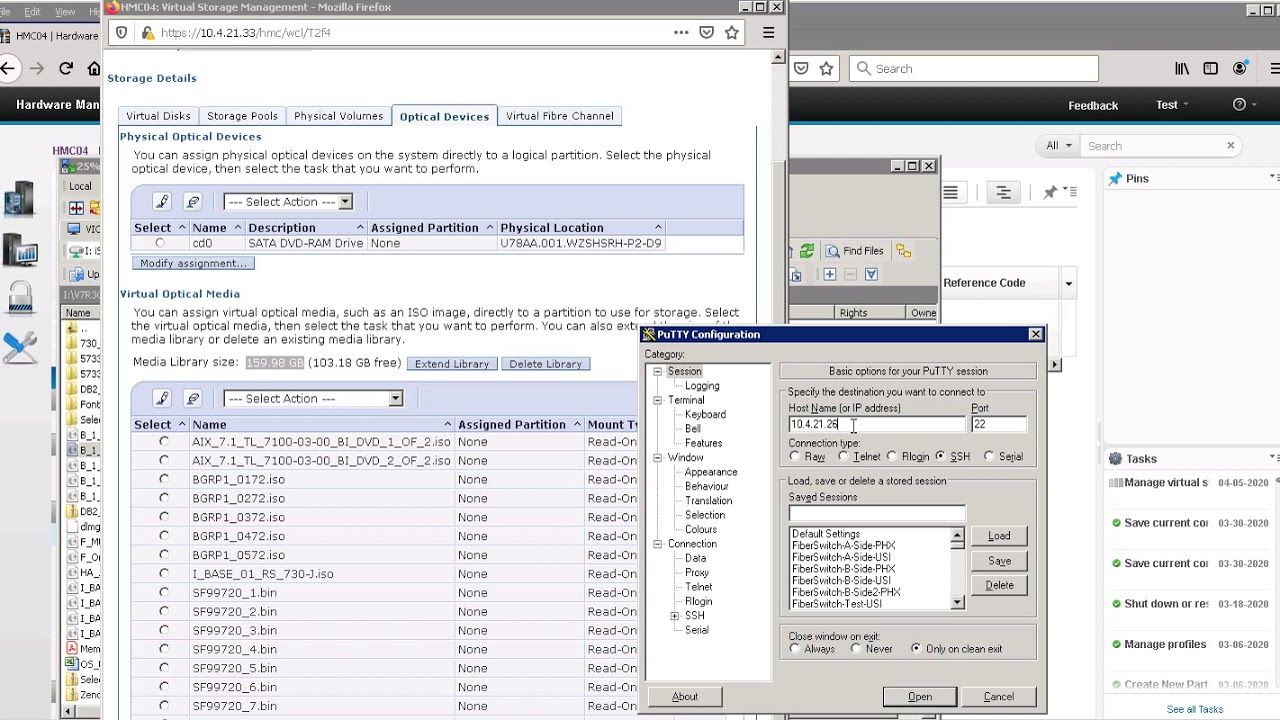Viewport: 1280px width, 720px height.
Task: Choose Raw connection type in PuTTY
Action: point(795,457)
